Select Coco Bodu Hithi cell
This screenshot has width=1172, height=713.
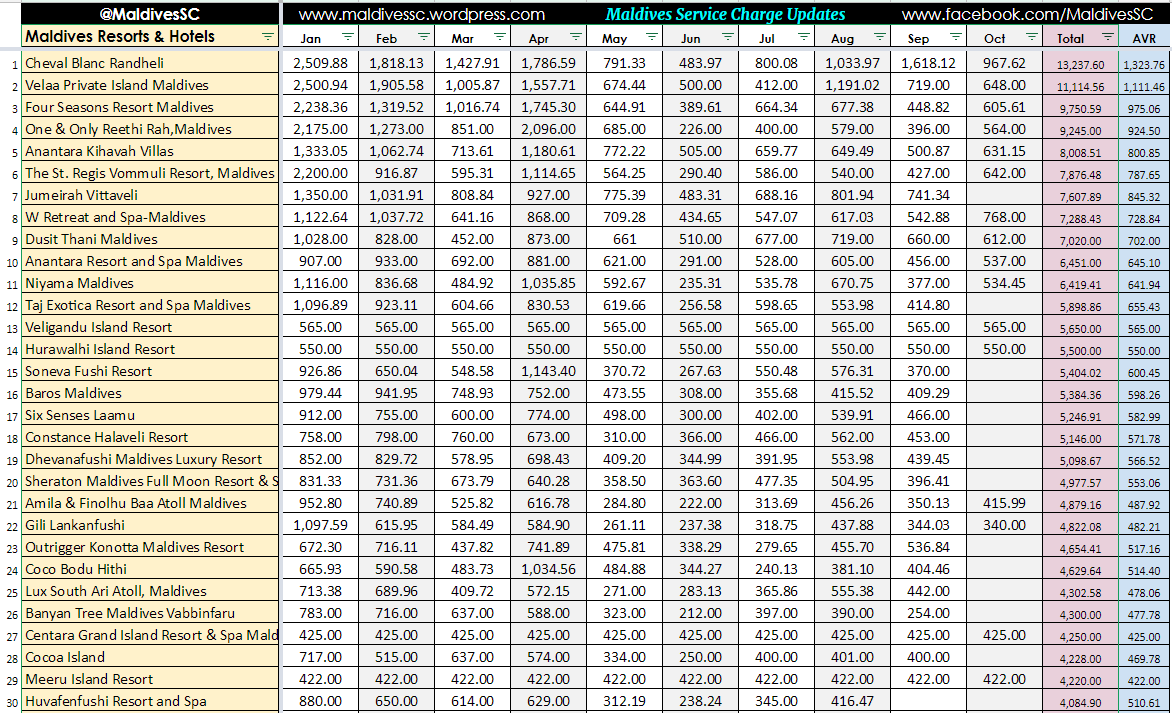coord(150,570)
